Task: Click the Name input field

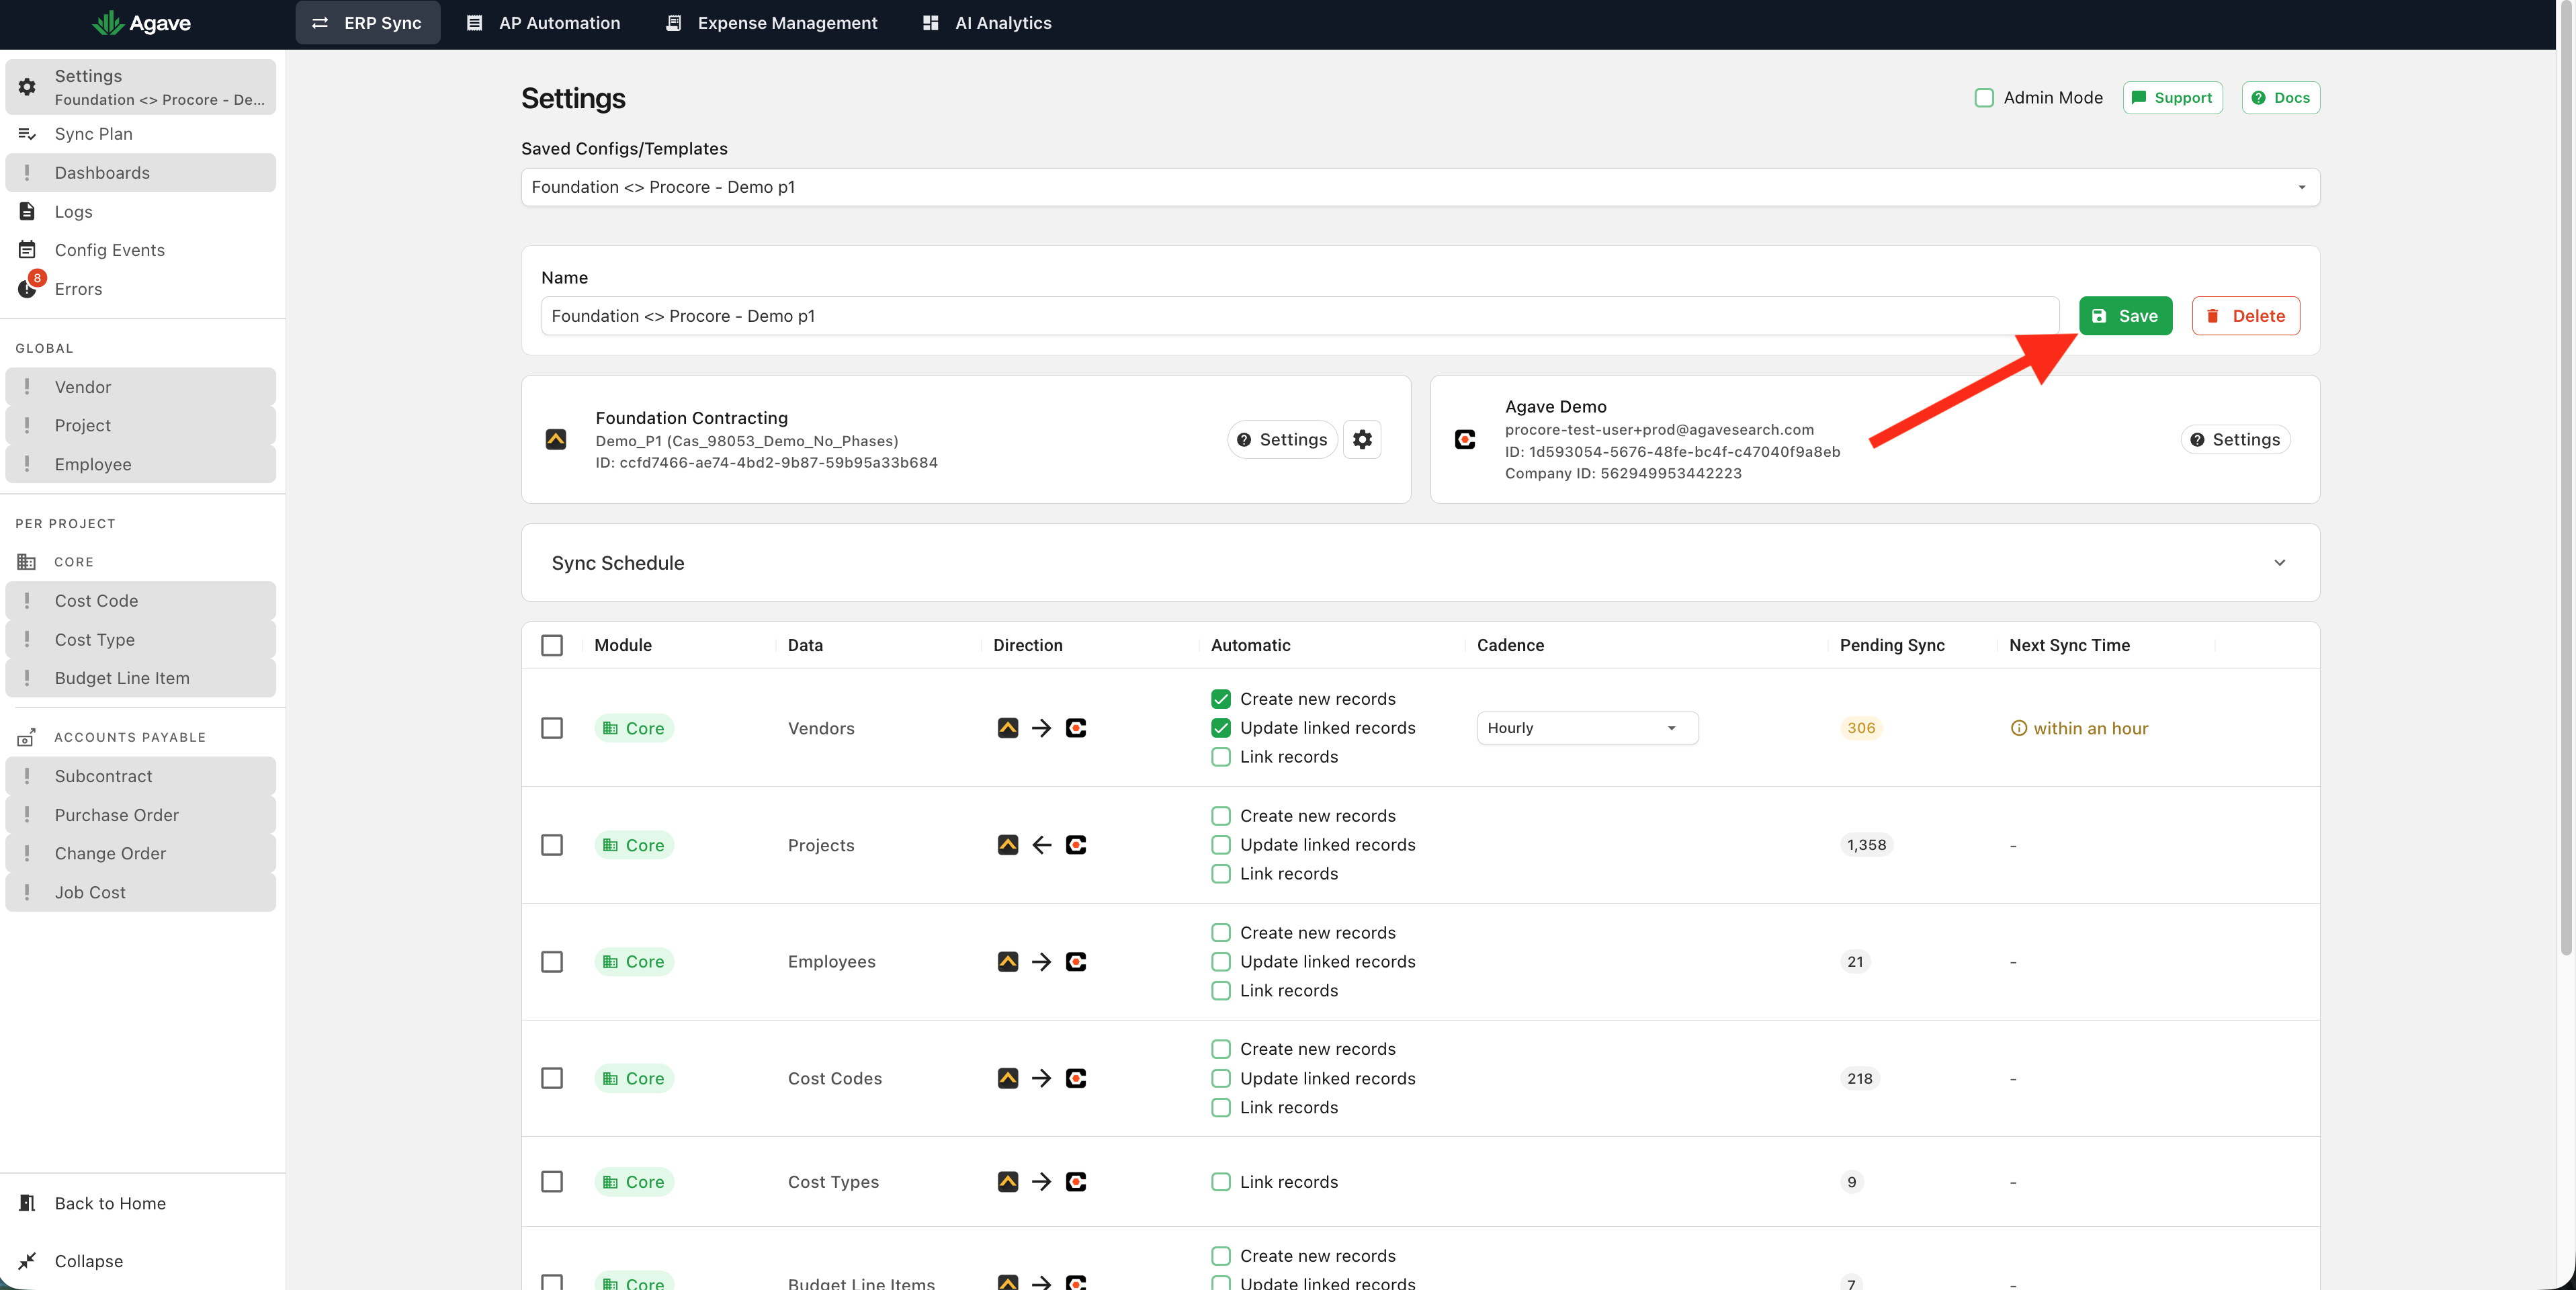Action: (x=1300, y=316)
